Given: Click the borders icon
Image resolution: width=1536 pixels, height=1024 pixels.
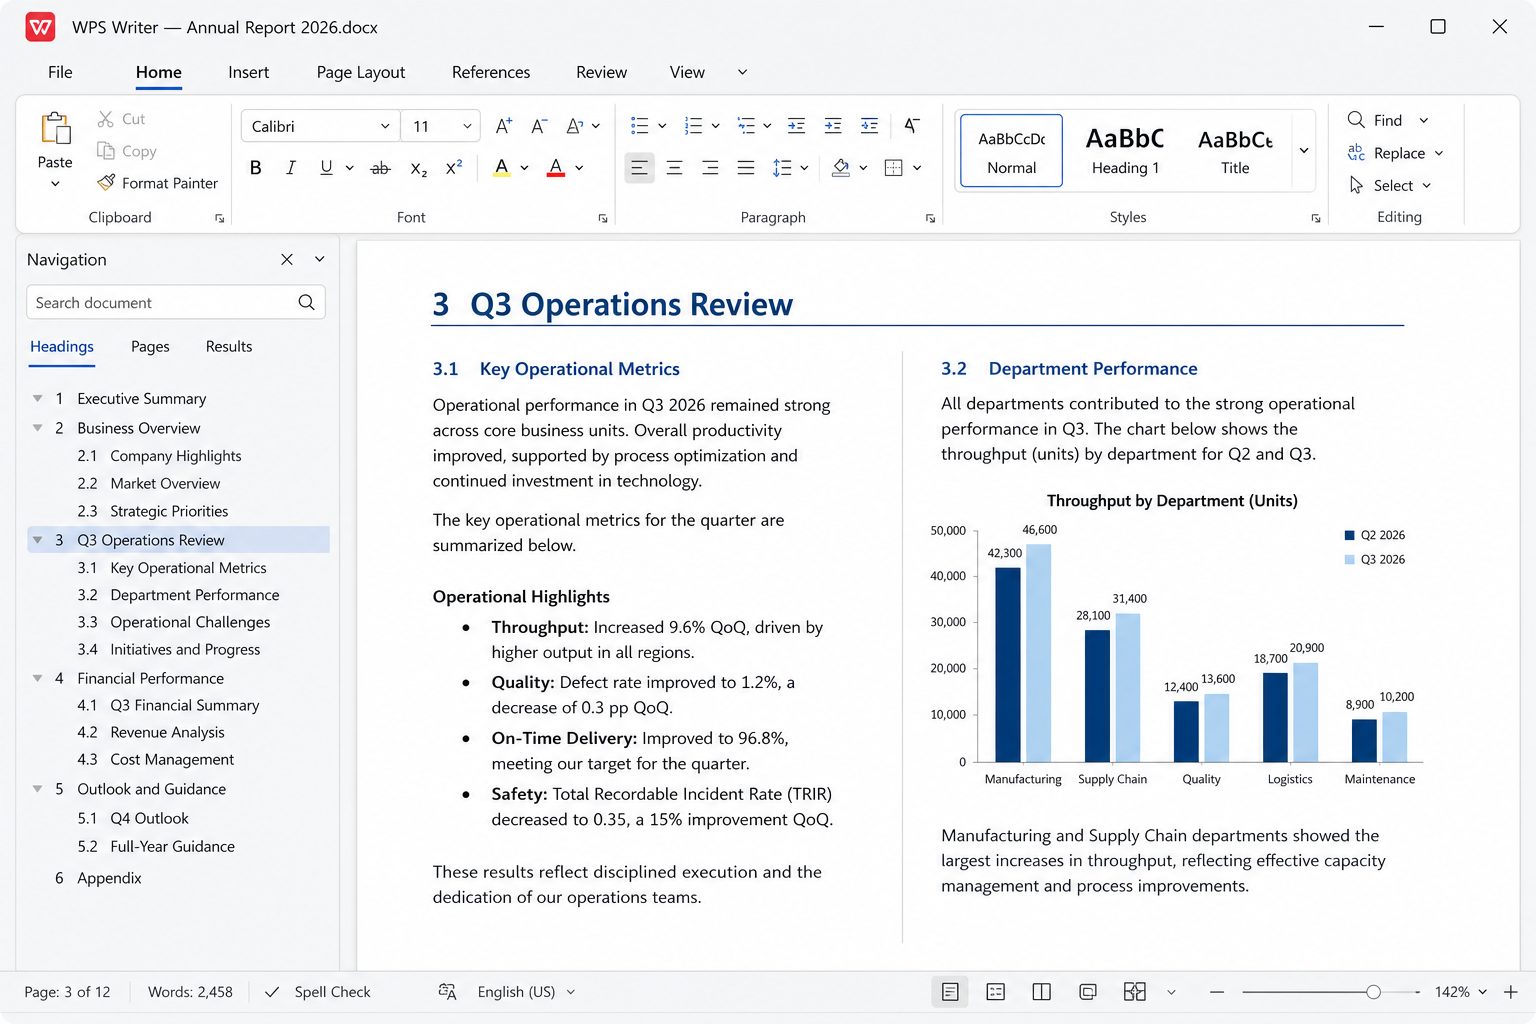Looking at the screenshot, I should 894,168.
